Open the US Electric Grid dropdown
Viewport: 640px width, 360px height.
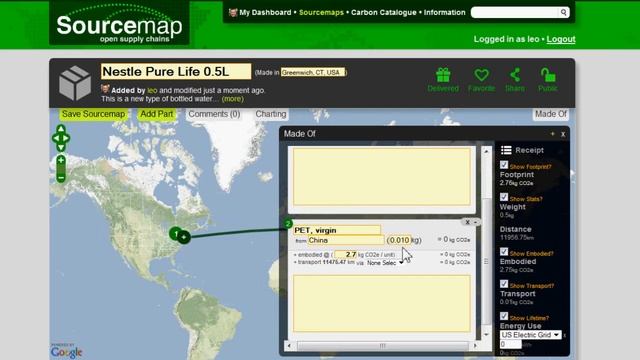pos(531,335)
